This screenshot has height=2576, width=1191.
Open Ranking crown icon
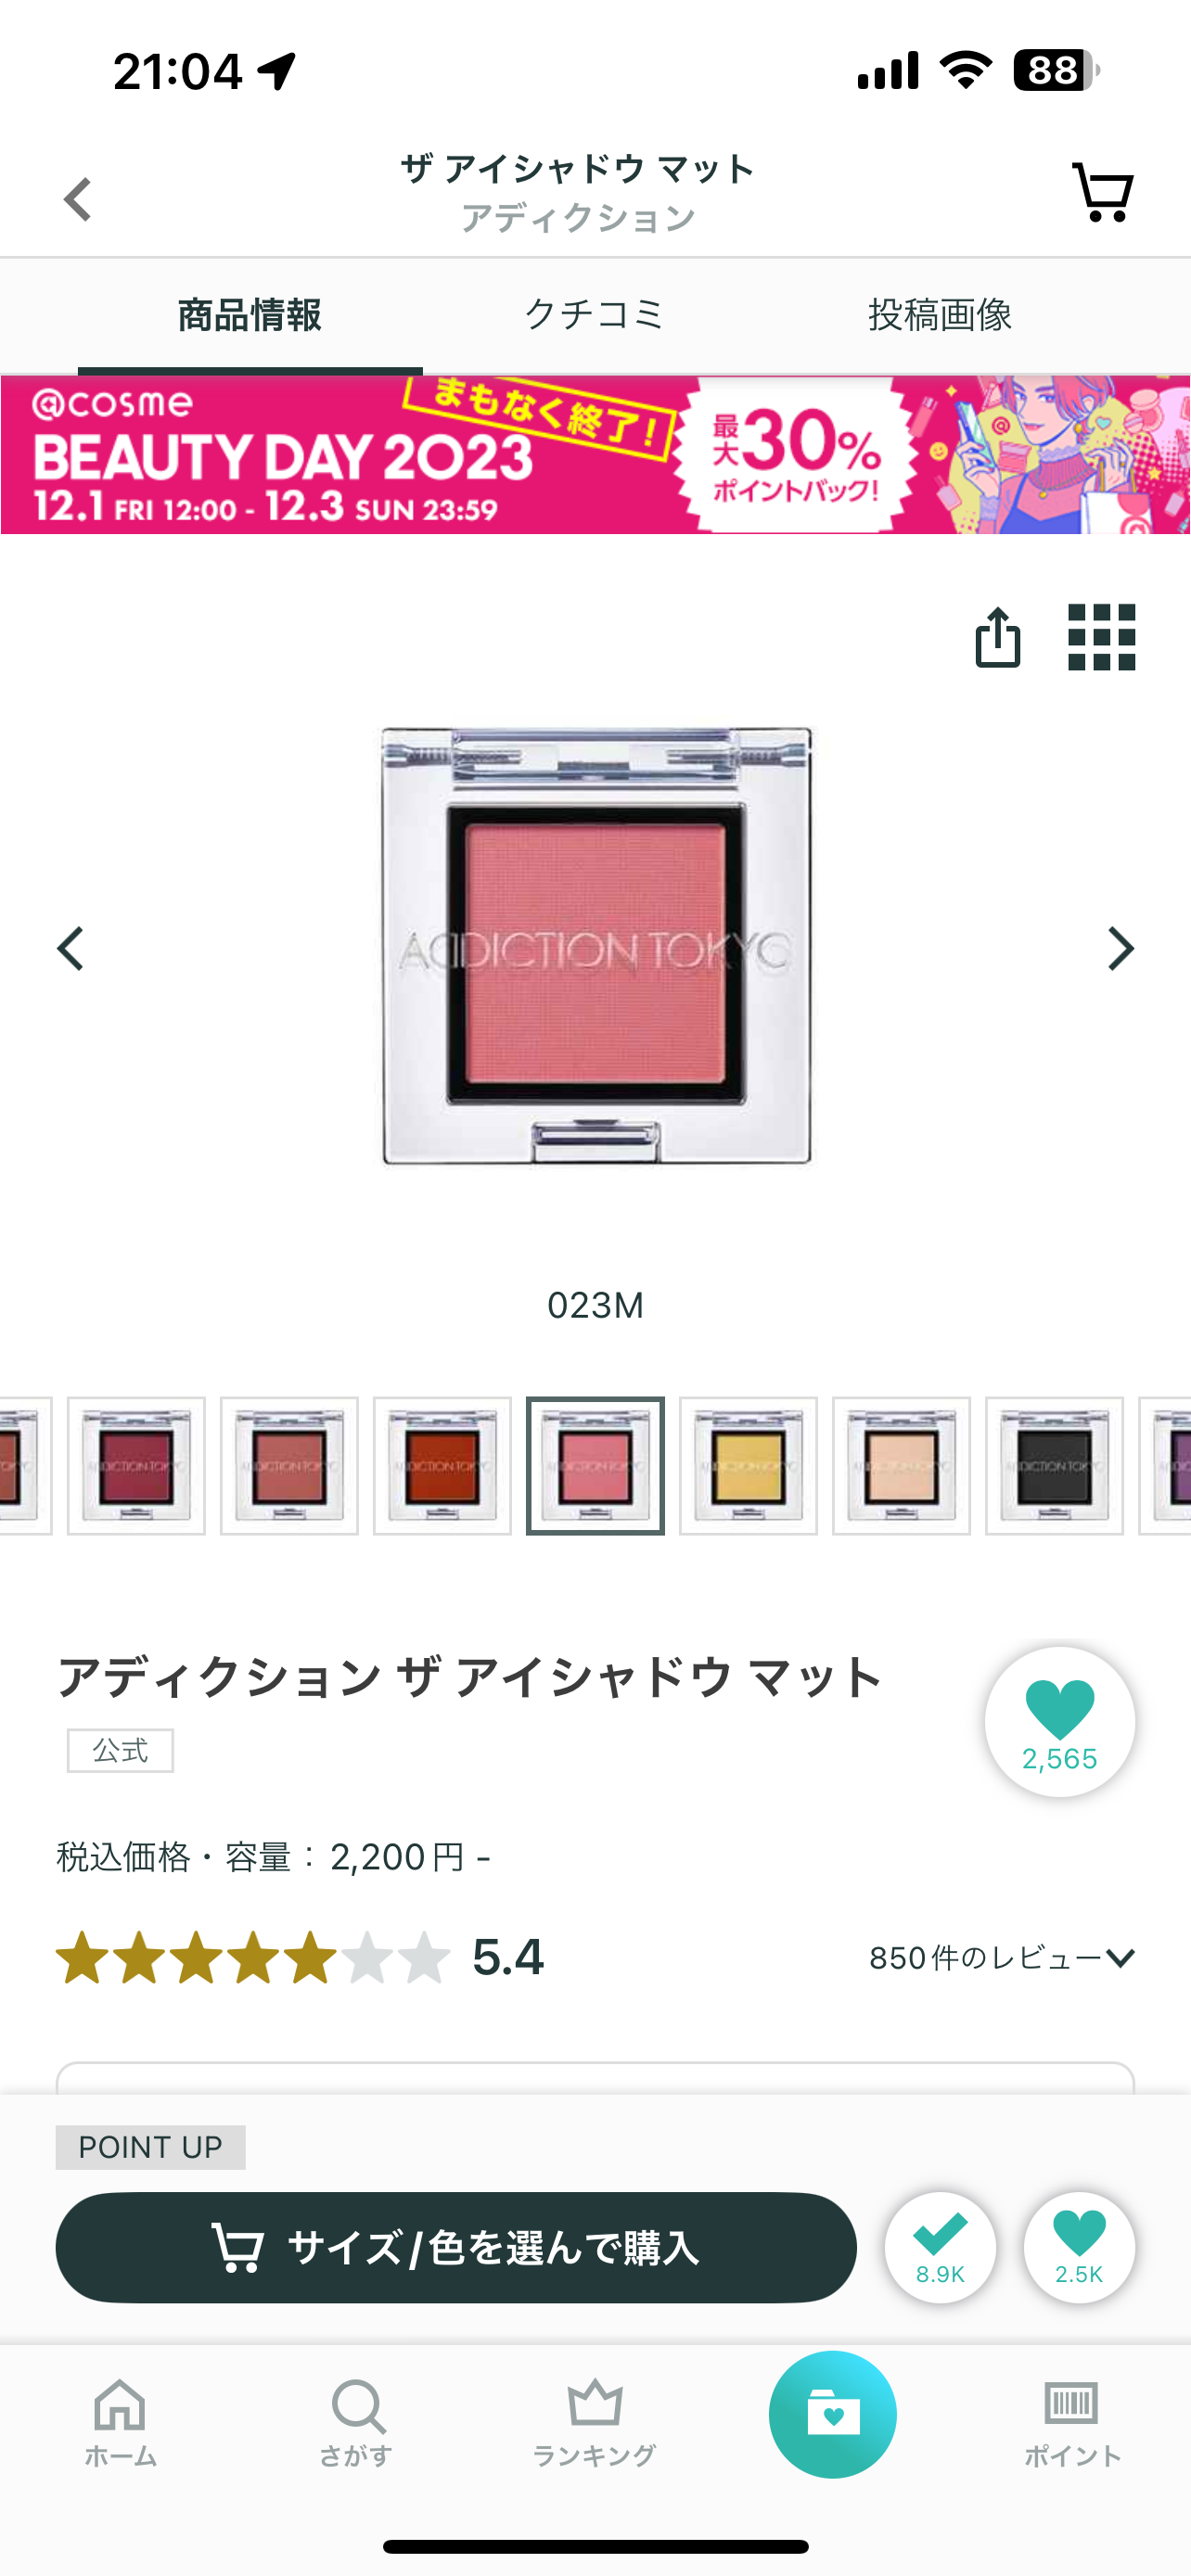point(595,2422)
